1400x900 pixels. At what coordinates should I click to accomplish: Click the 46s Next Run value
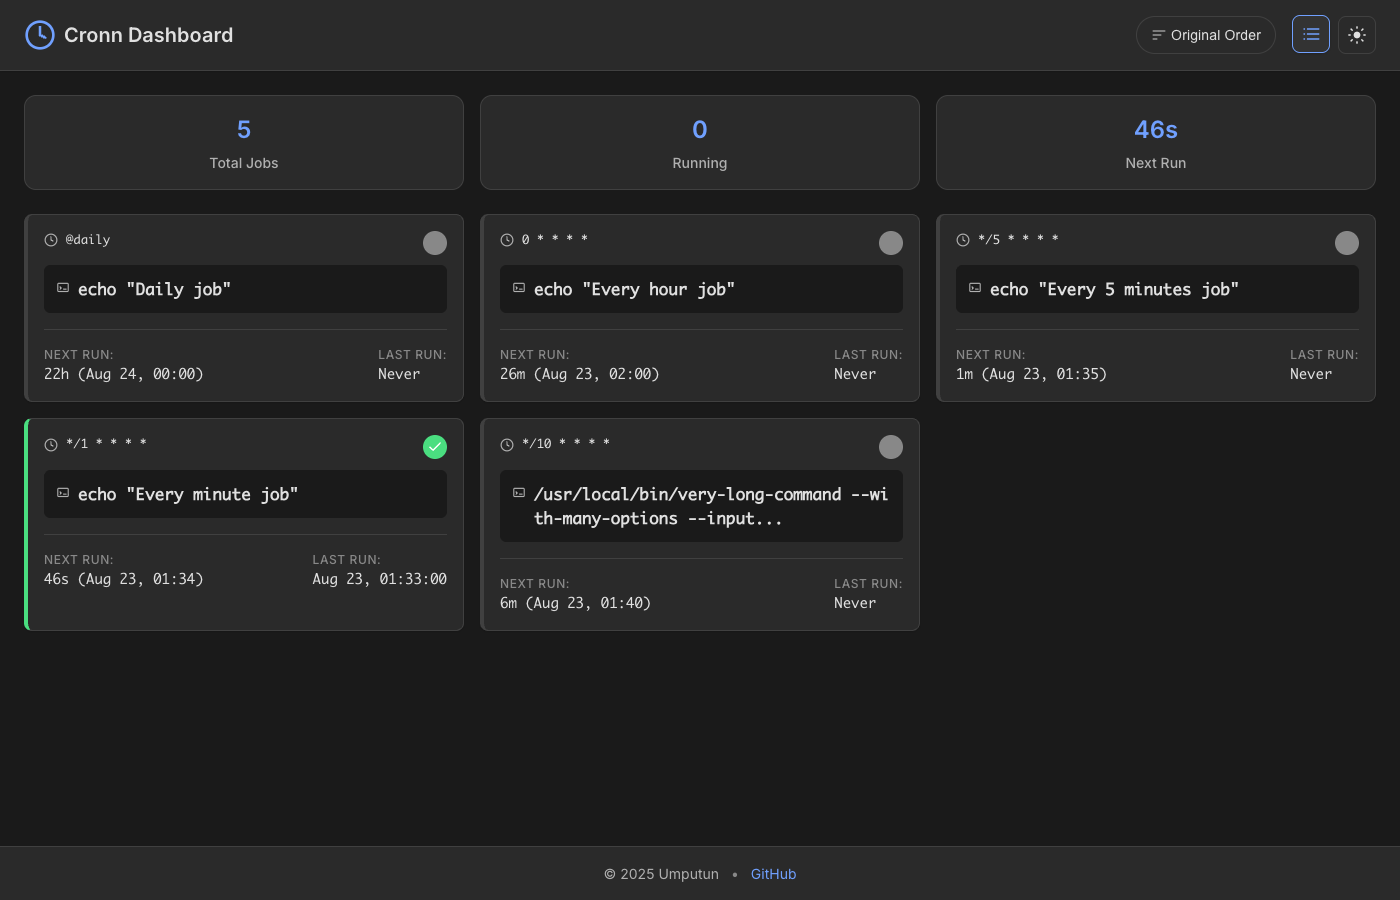tap(1156, 129)
